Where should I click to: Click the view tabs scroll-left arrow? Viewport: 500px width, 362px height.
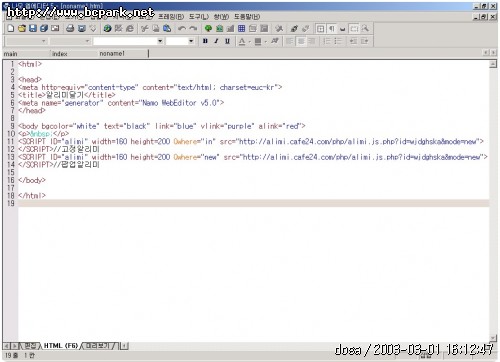tap(7, 346)
